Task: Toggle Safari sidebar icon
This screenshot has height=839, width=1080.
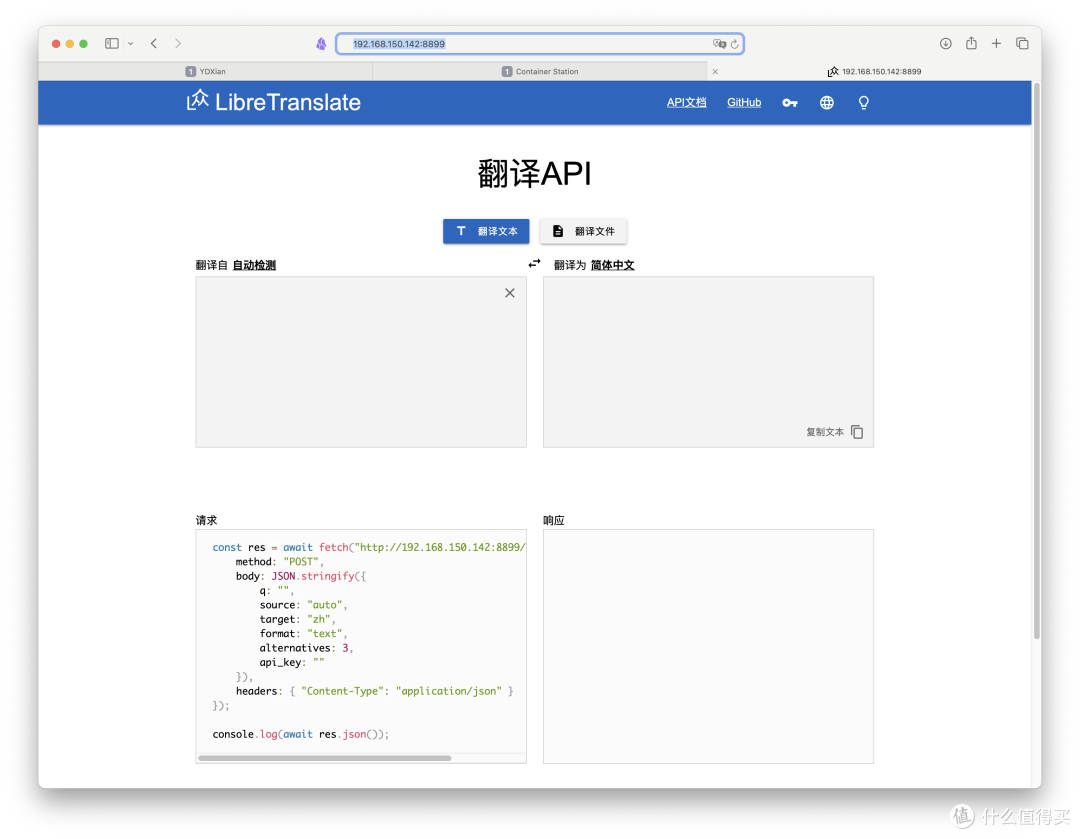Action: pyautogui.click(x=112, y=43)
